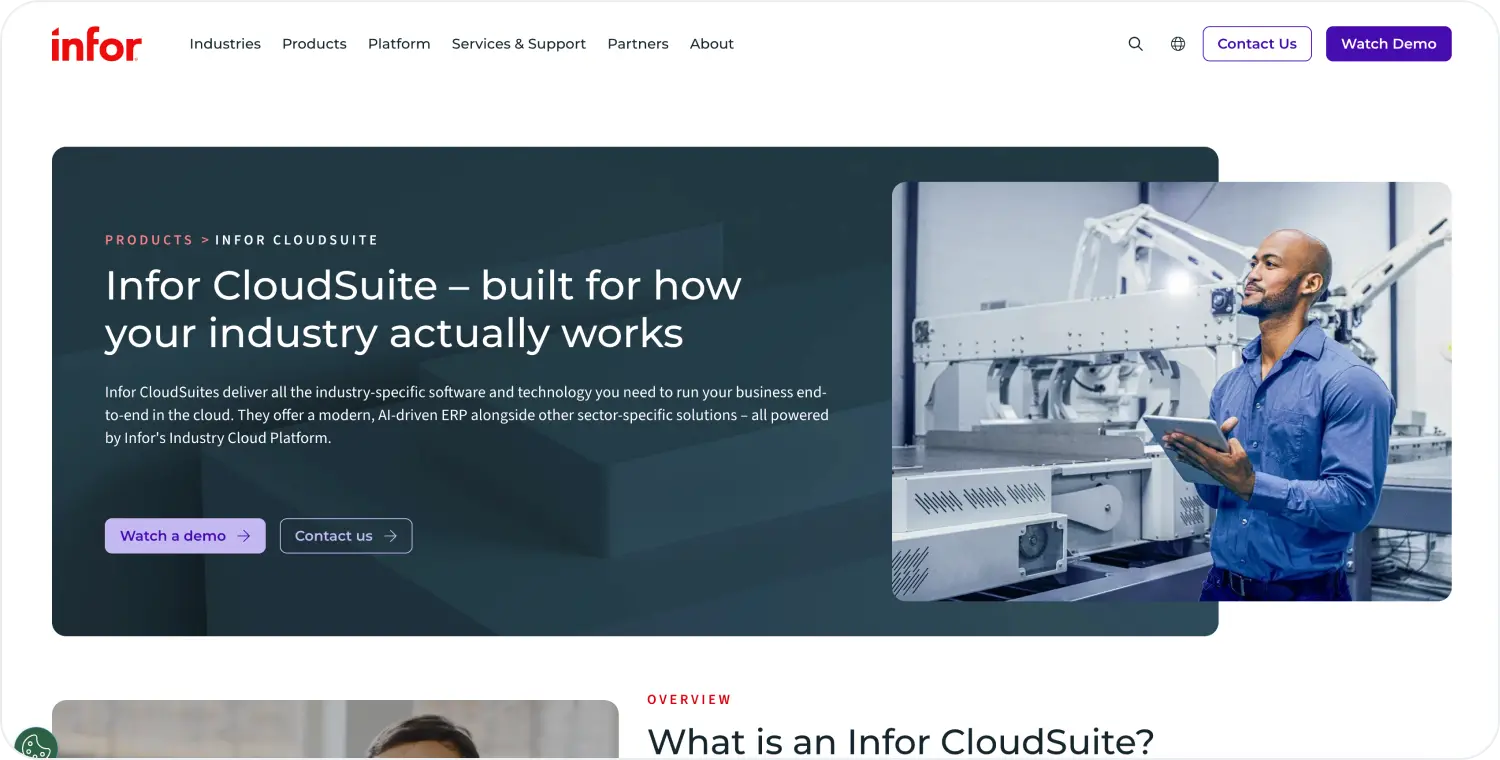Click the INFOR CLOUDSUITE breadcrumb text

[297, 240]
